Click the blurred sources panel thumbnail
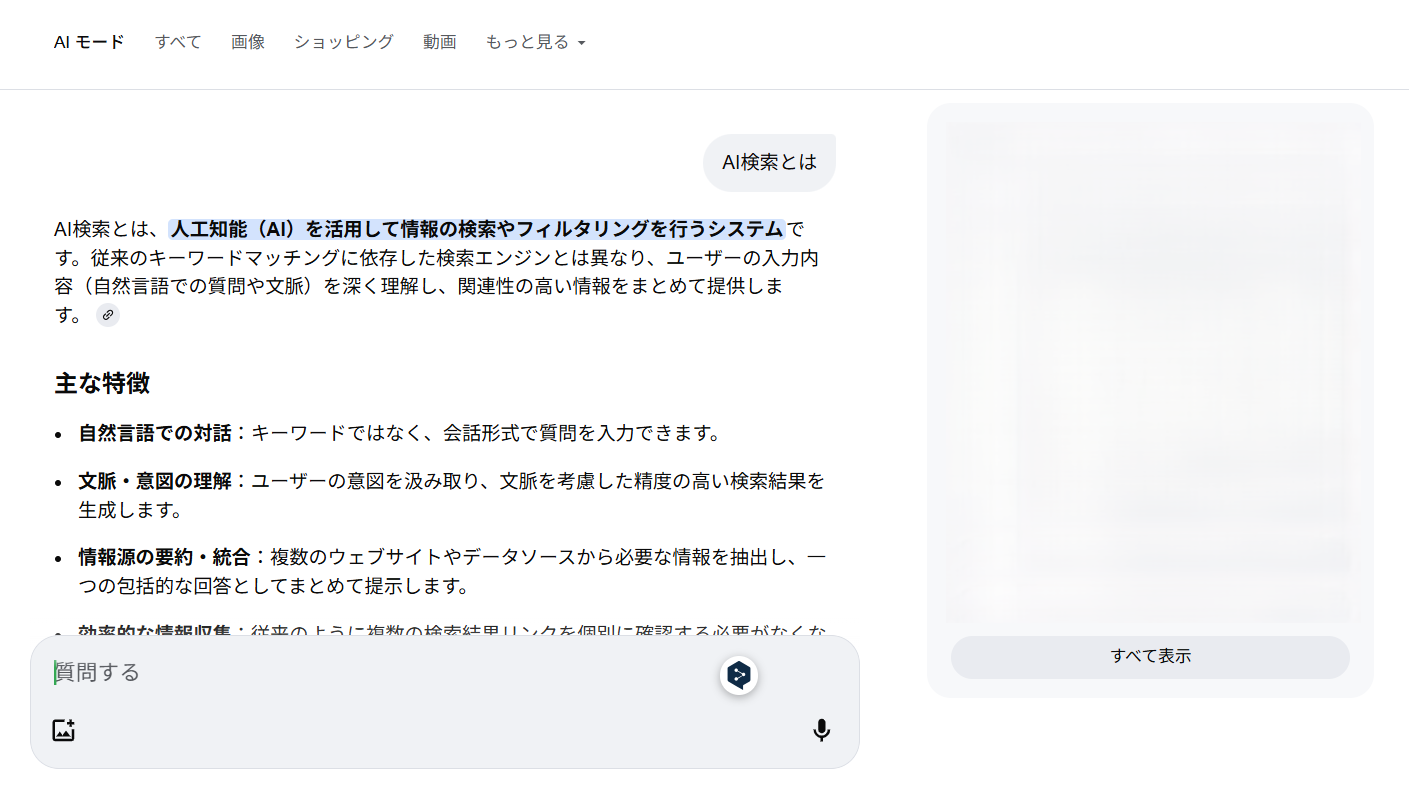Image resolution: width=1409 pixels, height=794 pixels. 1150,372
